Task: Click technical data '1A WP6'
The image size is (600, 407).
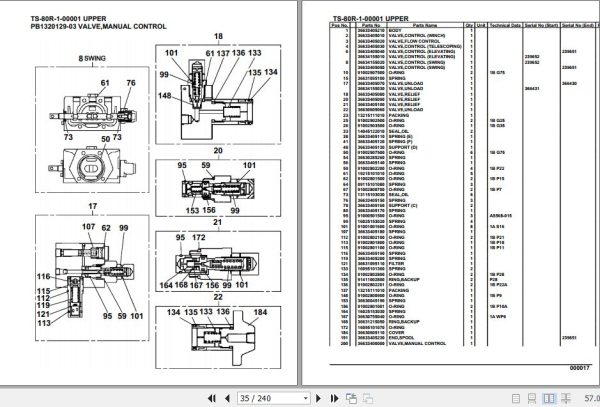Action: [x=497, y=317]
